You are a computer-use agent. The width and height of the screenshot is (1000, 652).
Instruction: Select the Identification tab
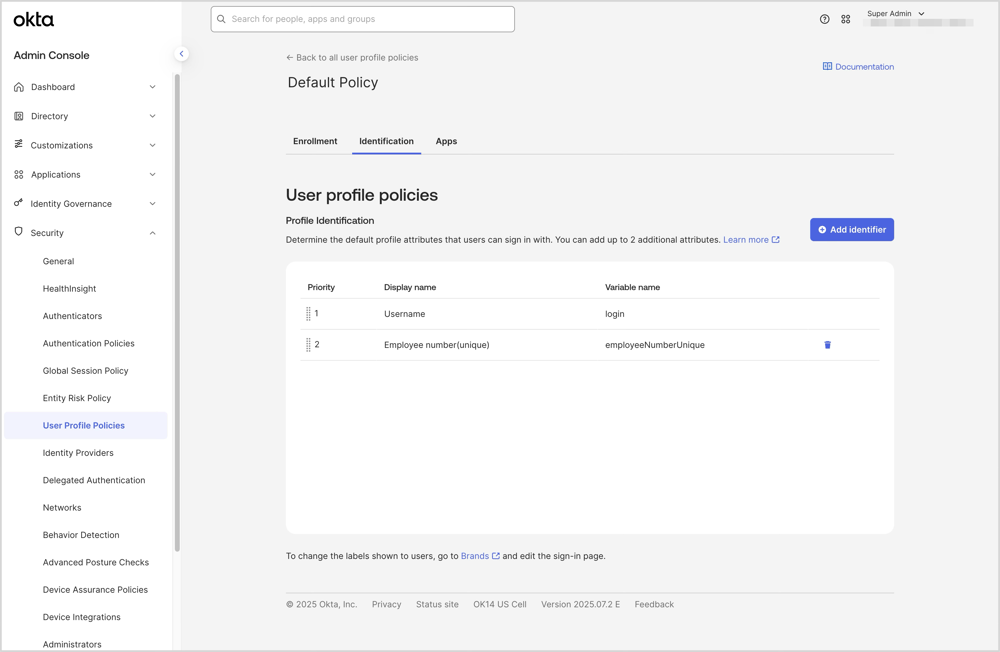386,141
